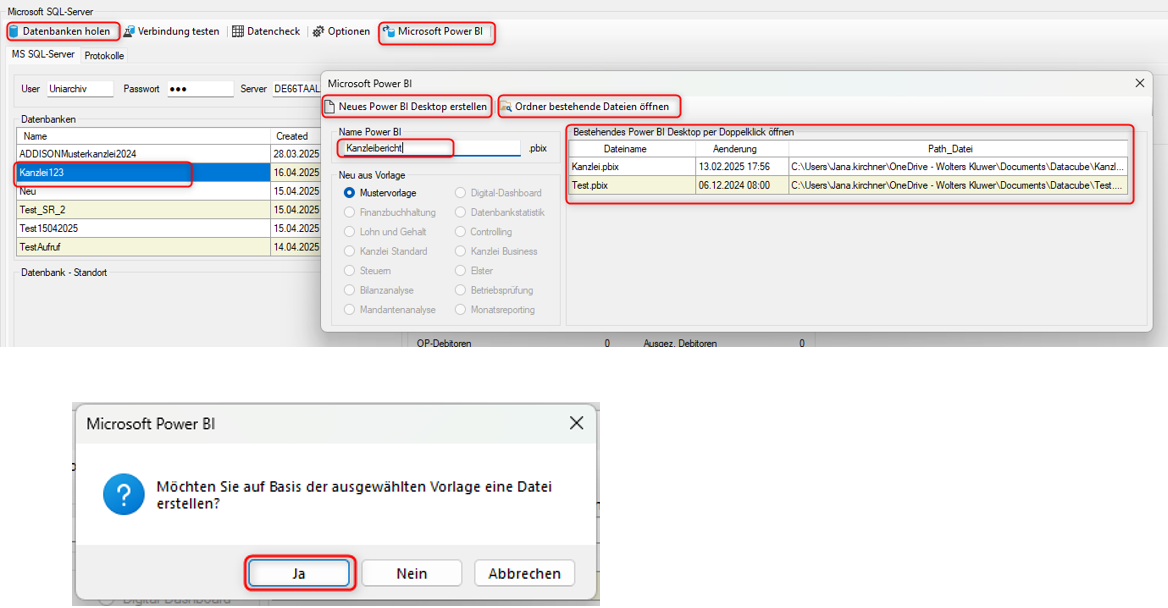This screenshot has width=1168, height=608.
Task: Click the created date of Test_SR_2
Action: 296,209
